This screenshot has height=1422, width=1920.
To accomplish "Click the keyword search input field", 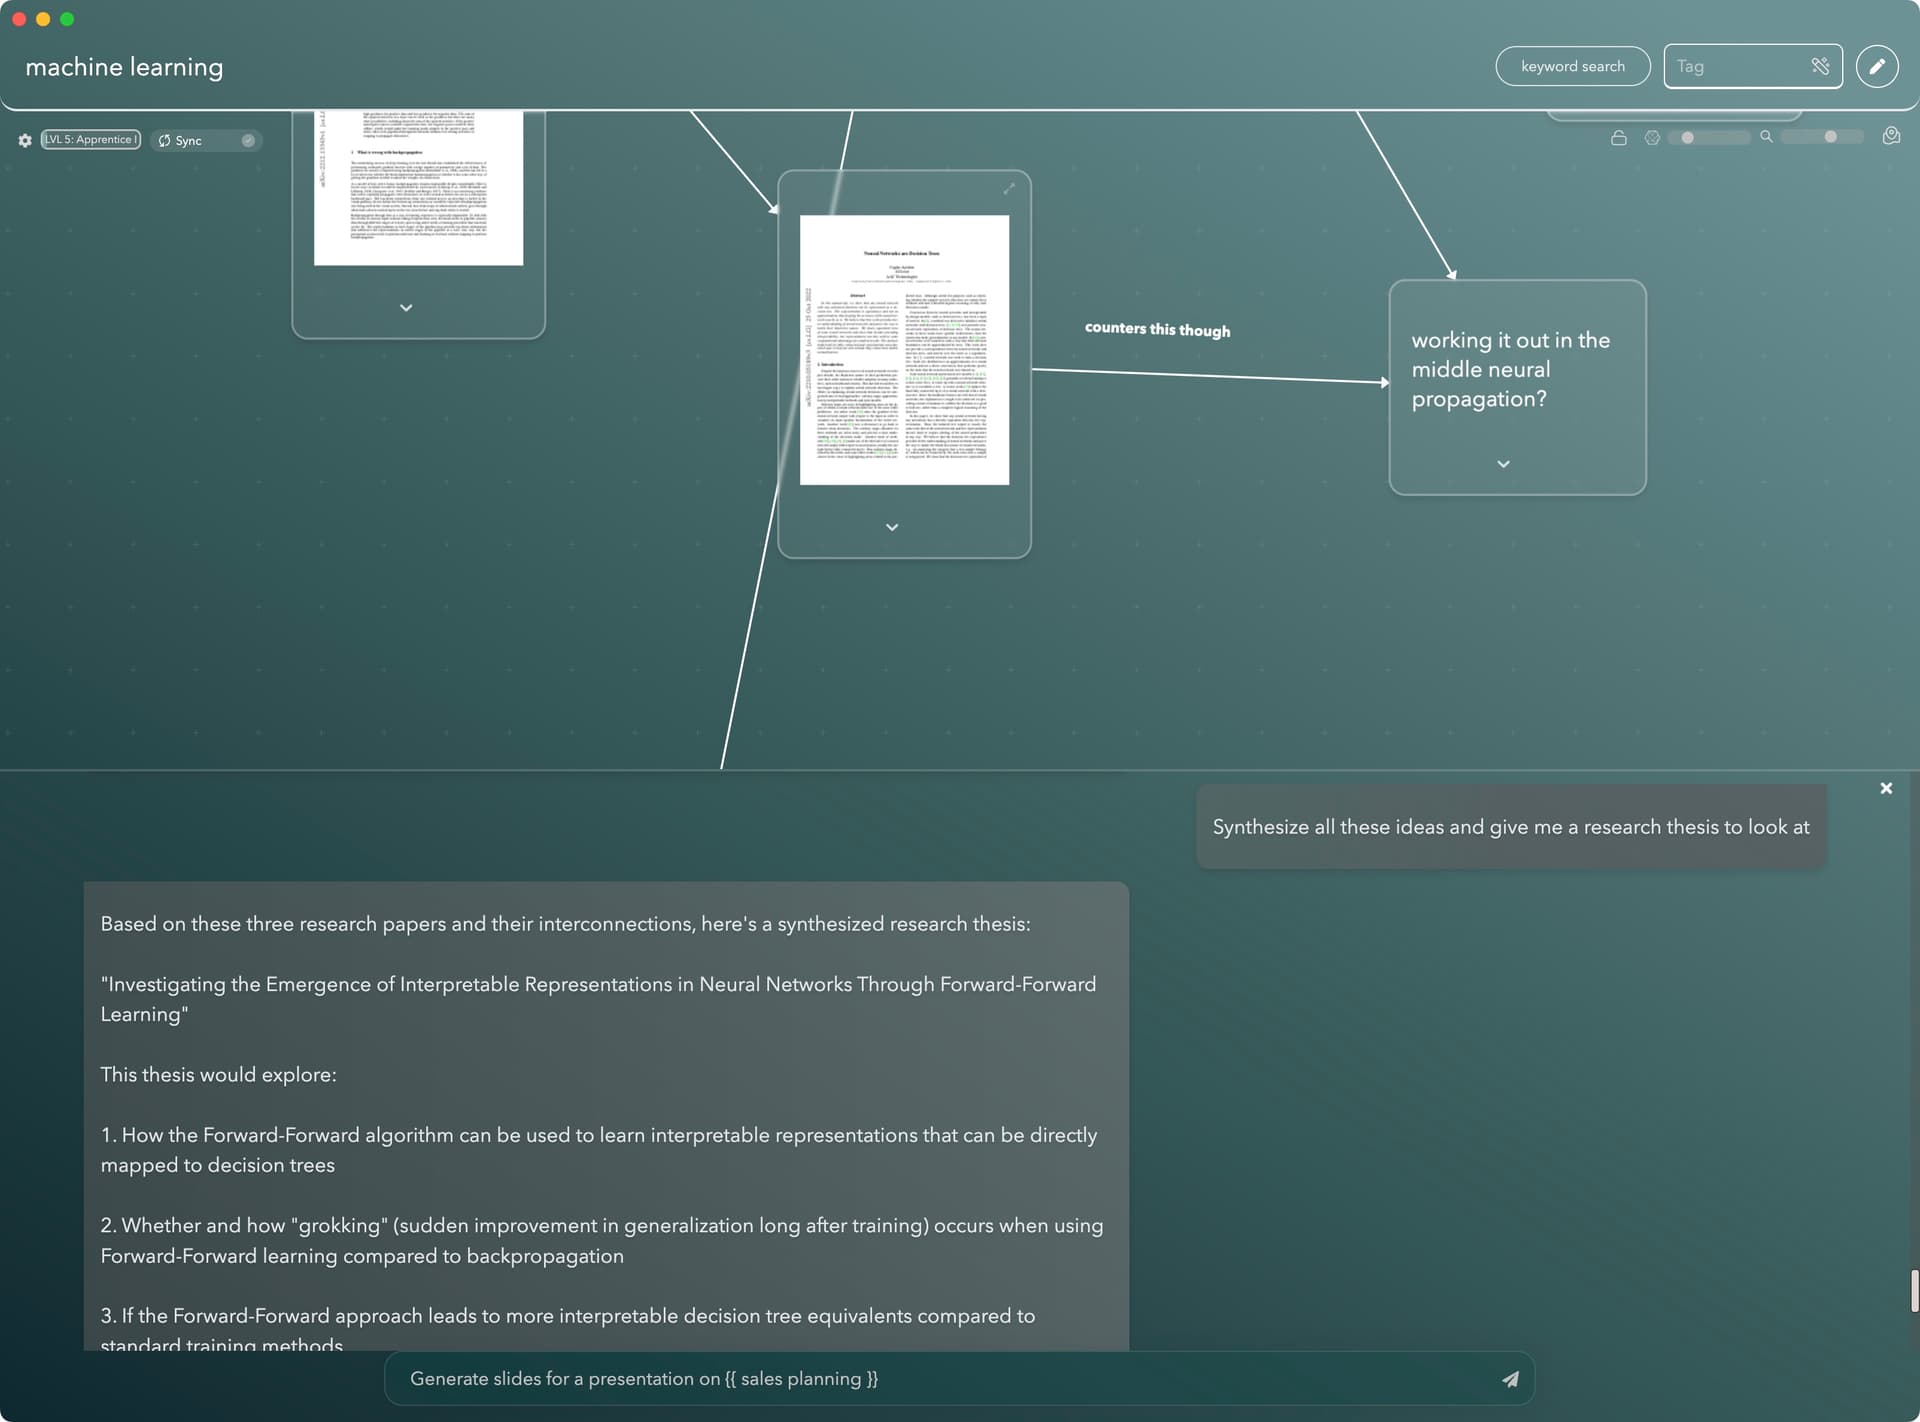I will 1574,66.
